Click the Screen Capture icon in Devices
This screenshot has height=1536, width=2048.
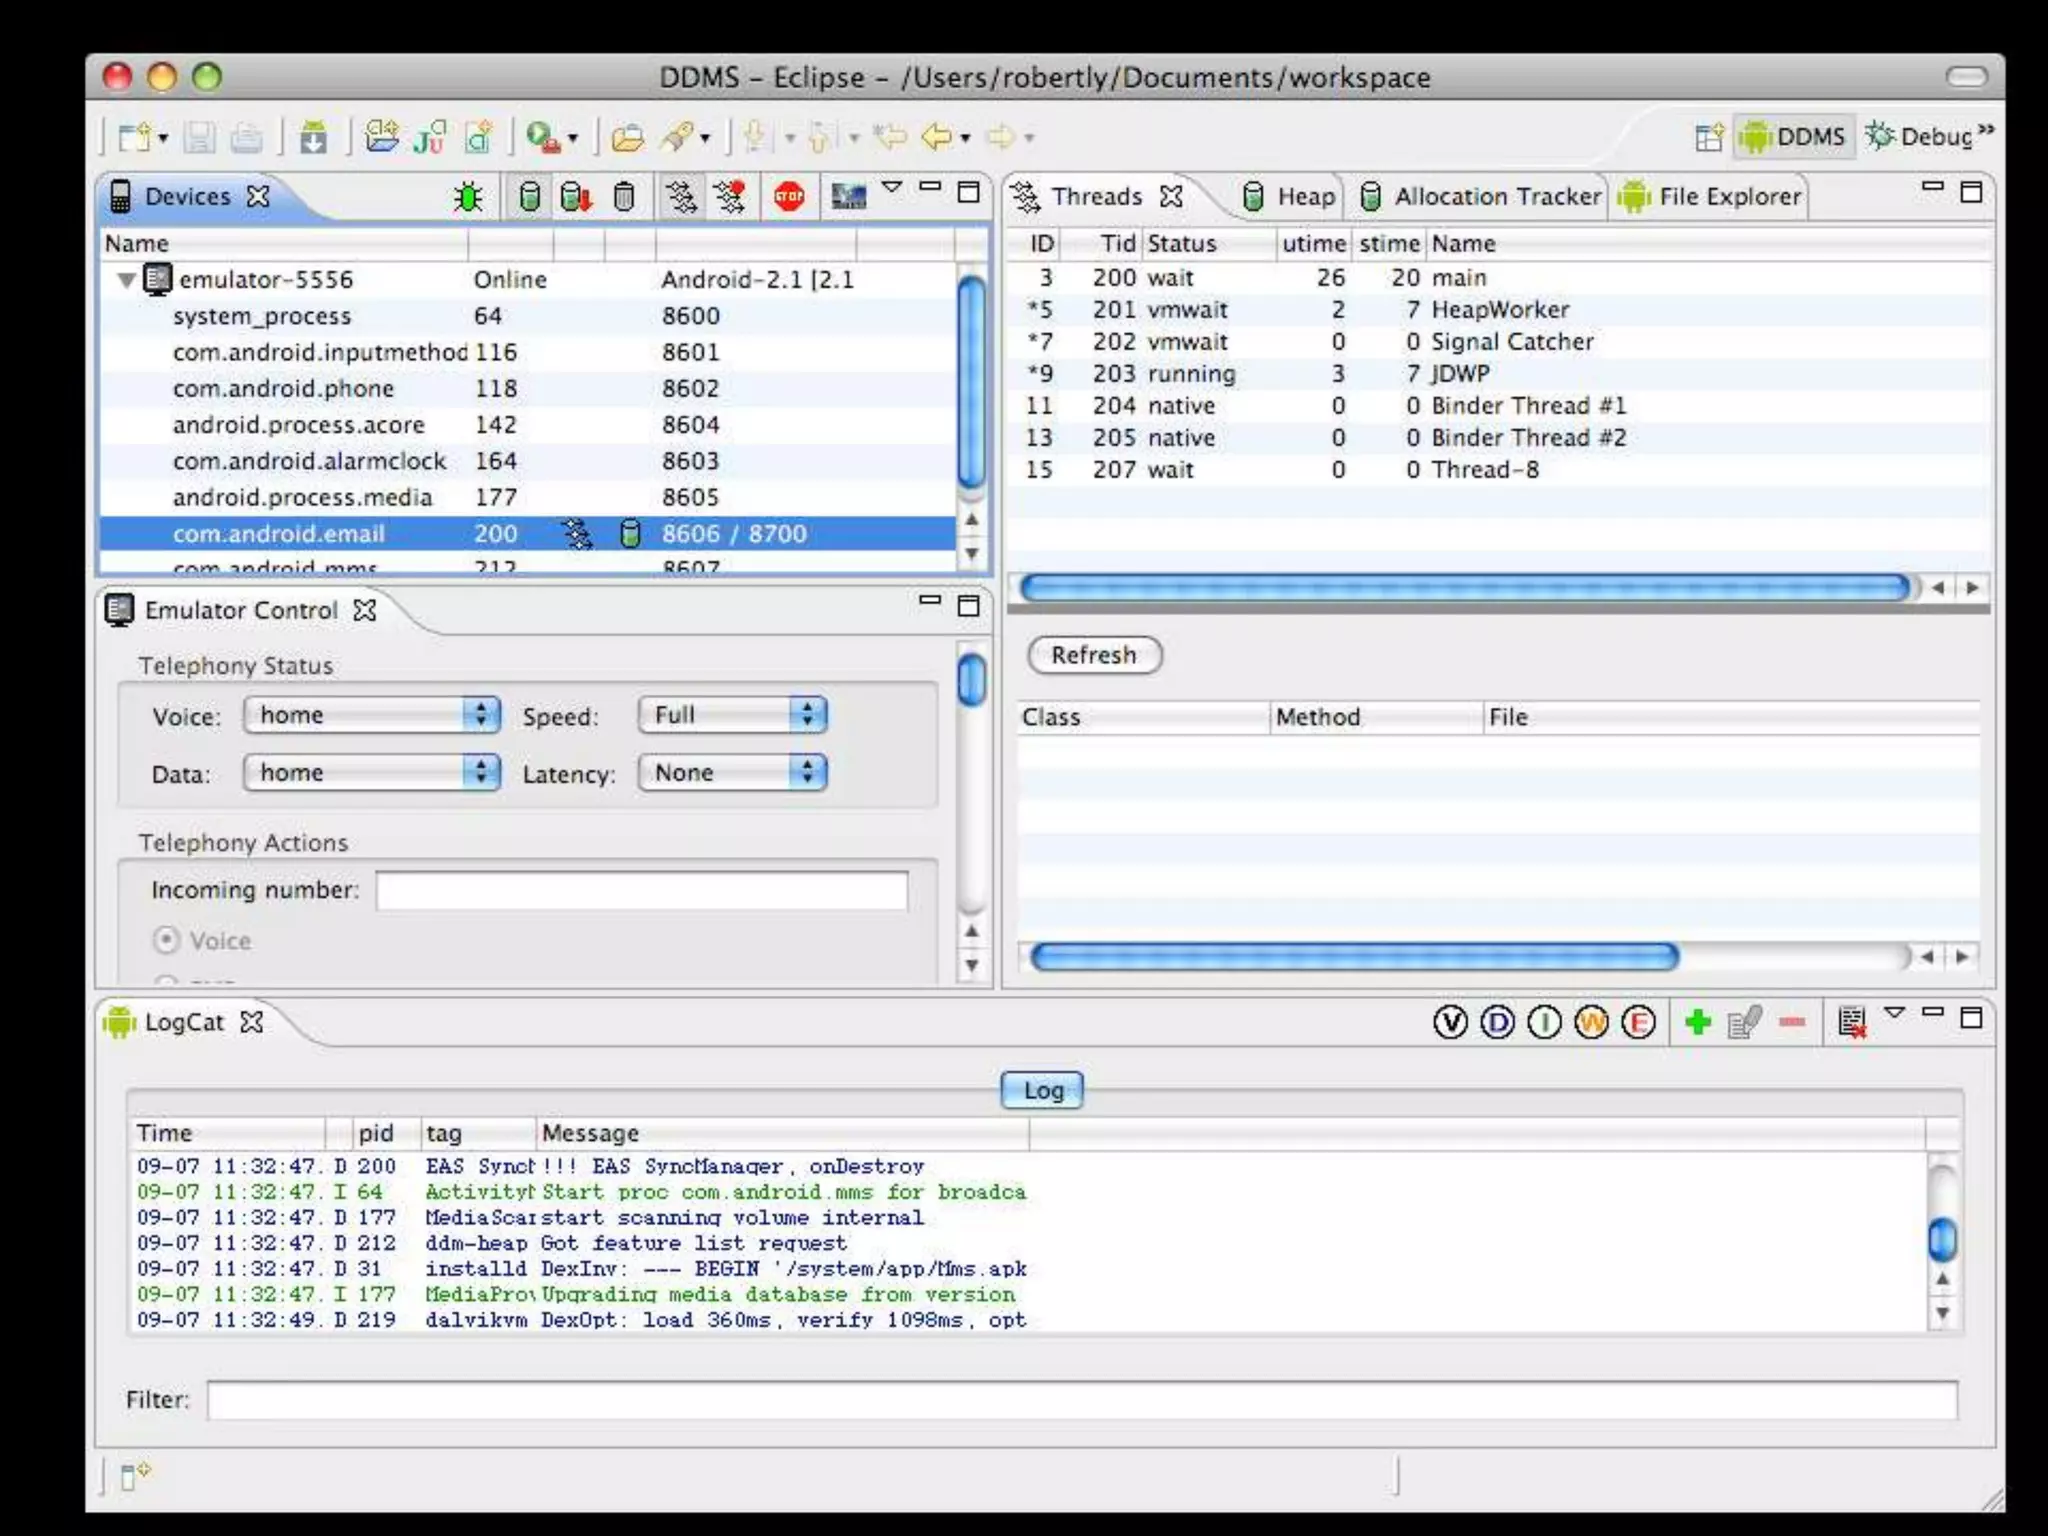coord(848,197)
